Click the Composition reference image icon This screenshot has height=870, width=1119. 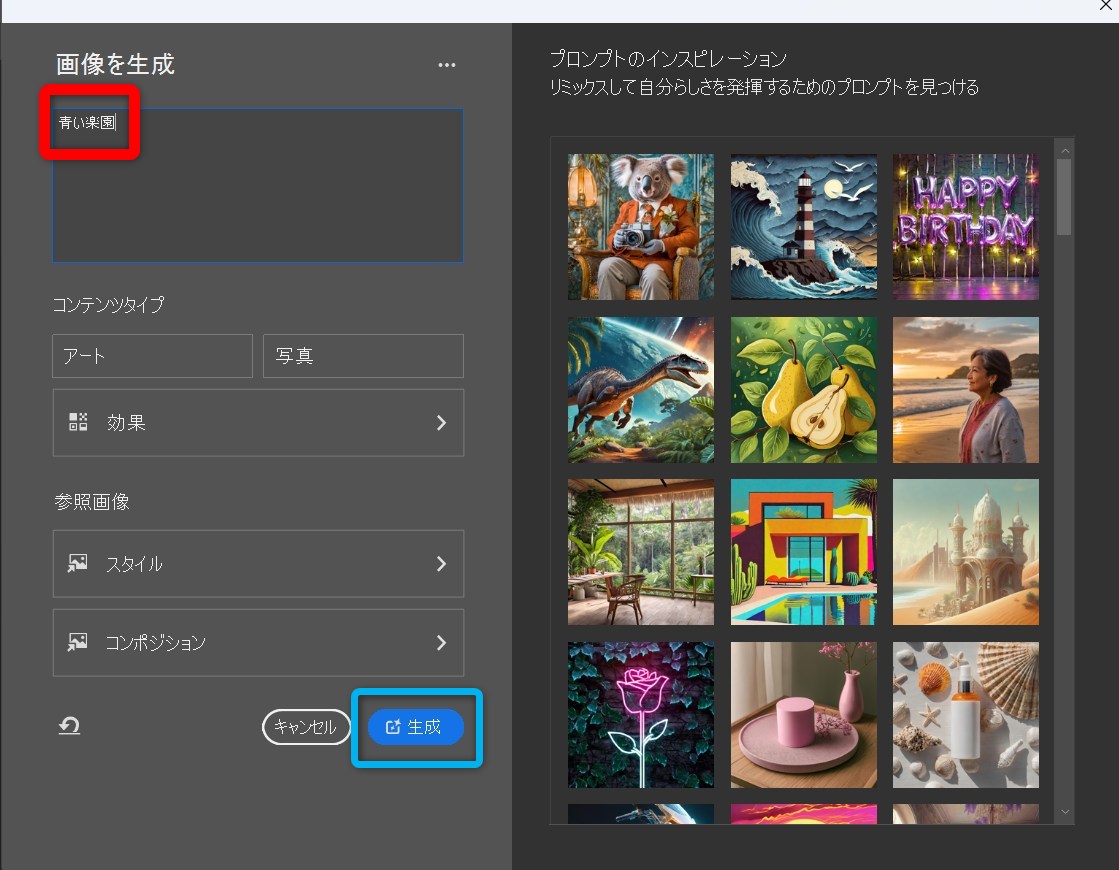click(78, 642)
